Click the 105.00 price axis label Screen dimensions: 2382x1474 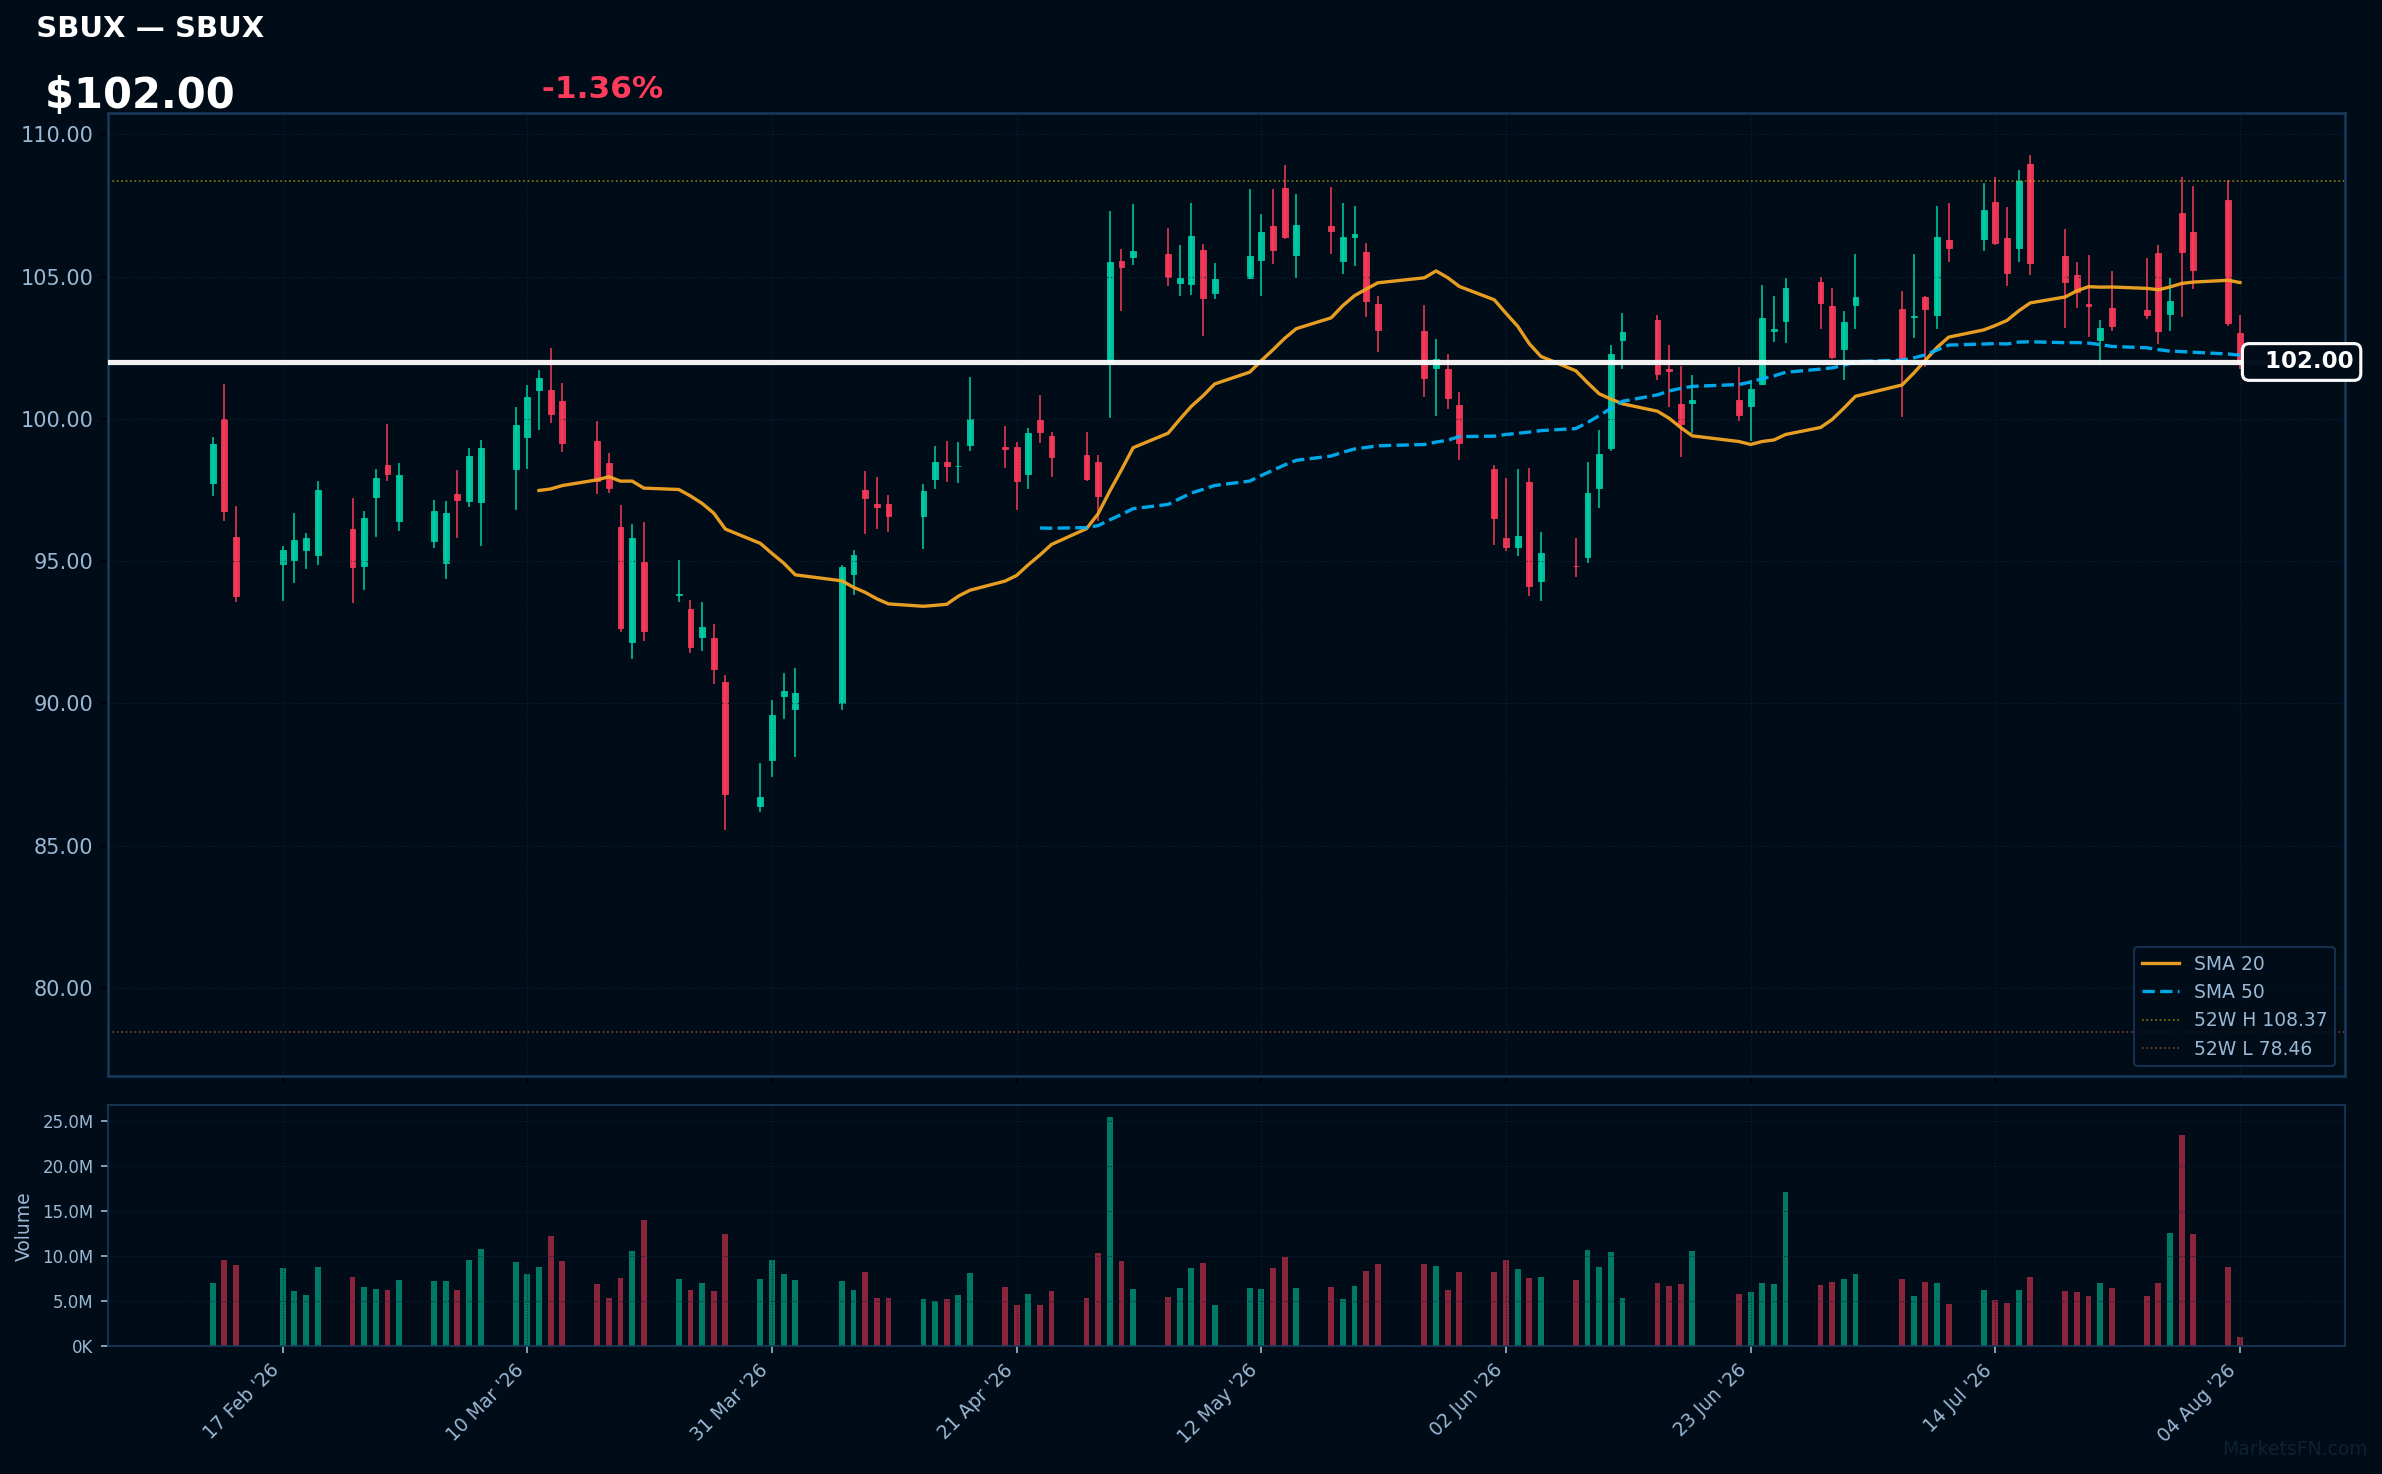(57, 277)
